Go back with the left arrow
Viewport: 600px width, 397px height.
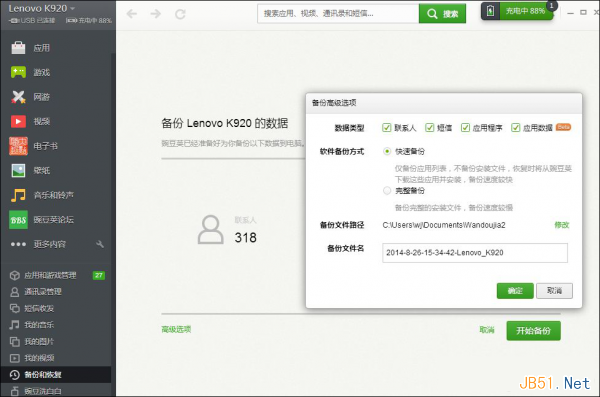coord(132,14)
